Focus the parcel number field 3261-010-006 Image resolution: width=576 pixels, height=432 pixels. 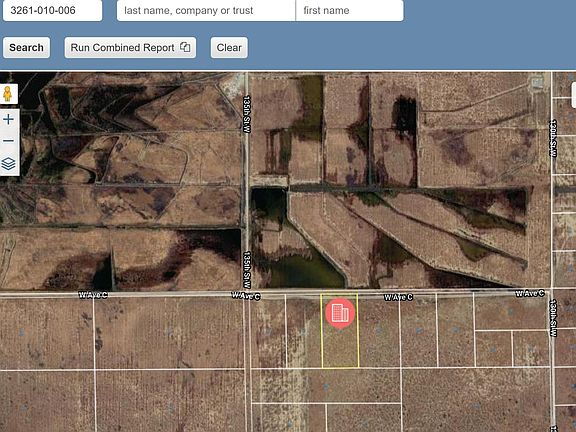tap(53, 10)
